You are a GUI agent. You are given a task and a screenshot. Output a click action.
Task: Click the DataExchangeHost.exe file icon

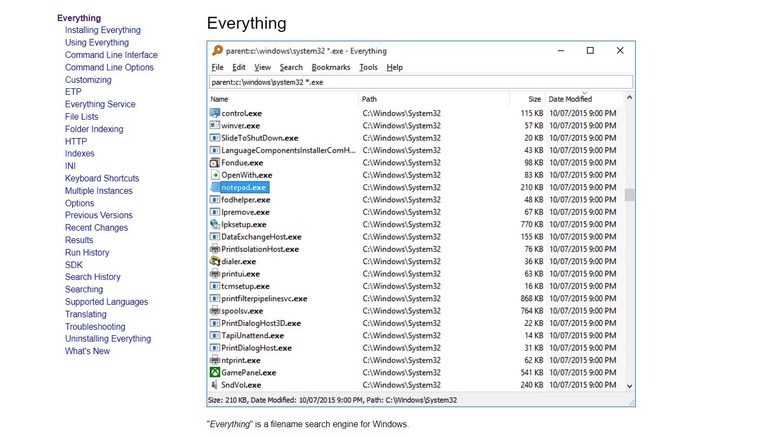(x=214, y=236)
